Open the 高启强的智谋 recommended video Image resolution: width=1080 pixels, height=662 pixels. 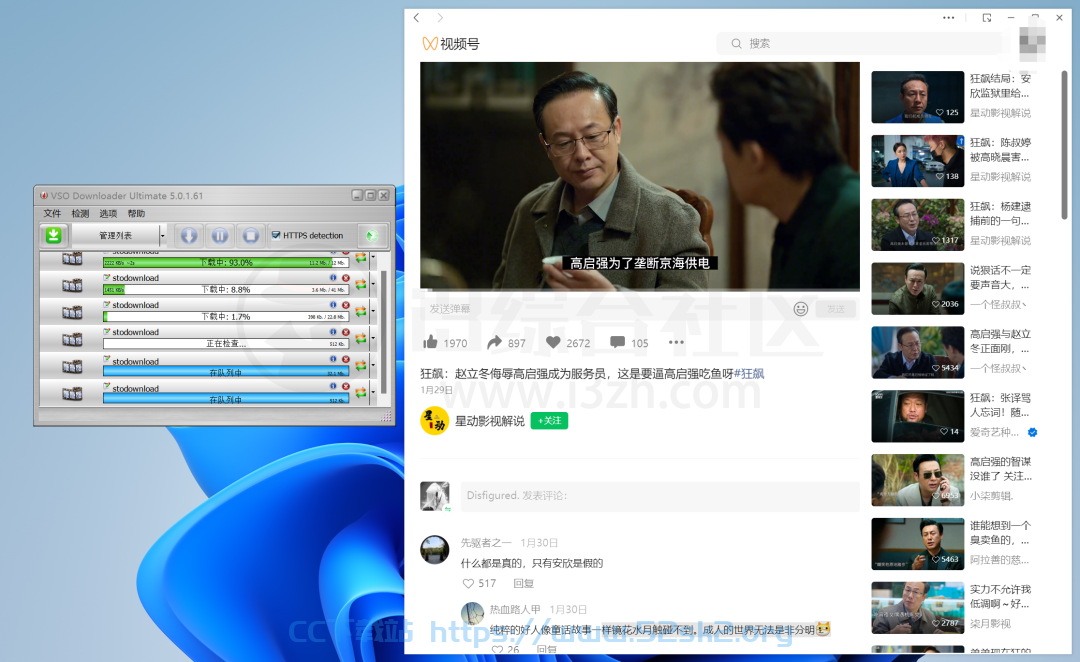pos(917,480)
